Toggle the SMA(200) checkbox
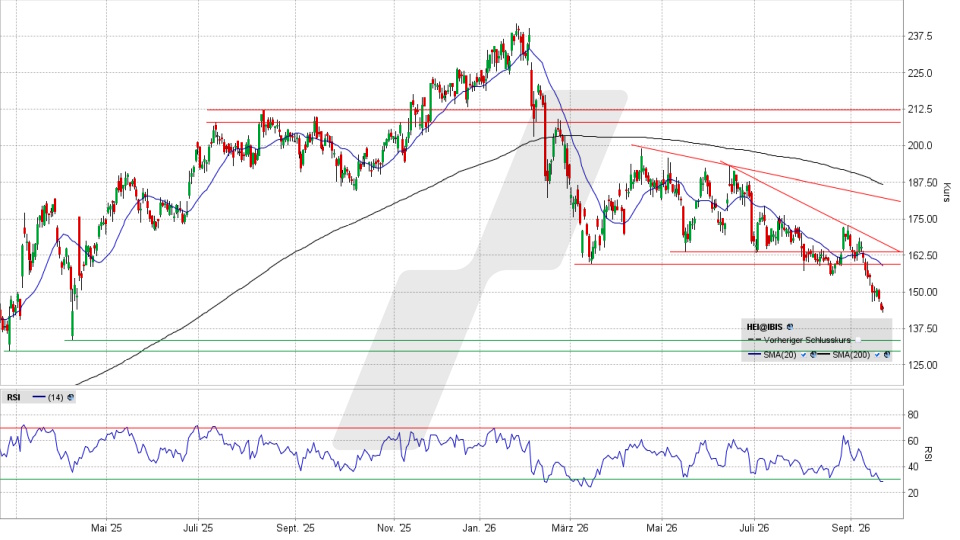 tap(877, 354)
